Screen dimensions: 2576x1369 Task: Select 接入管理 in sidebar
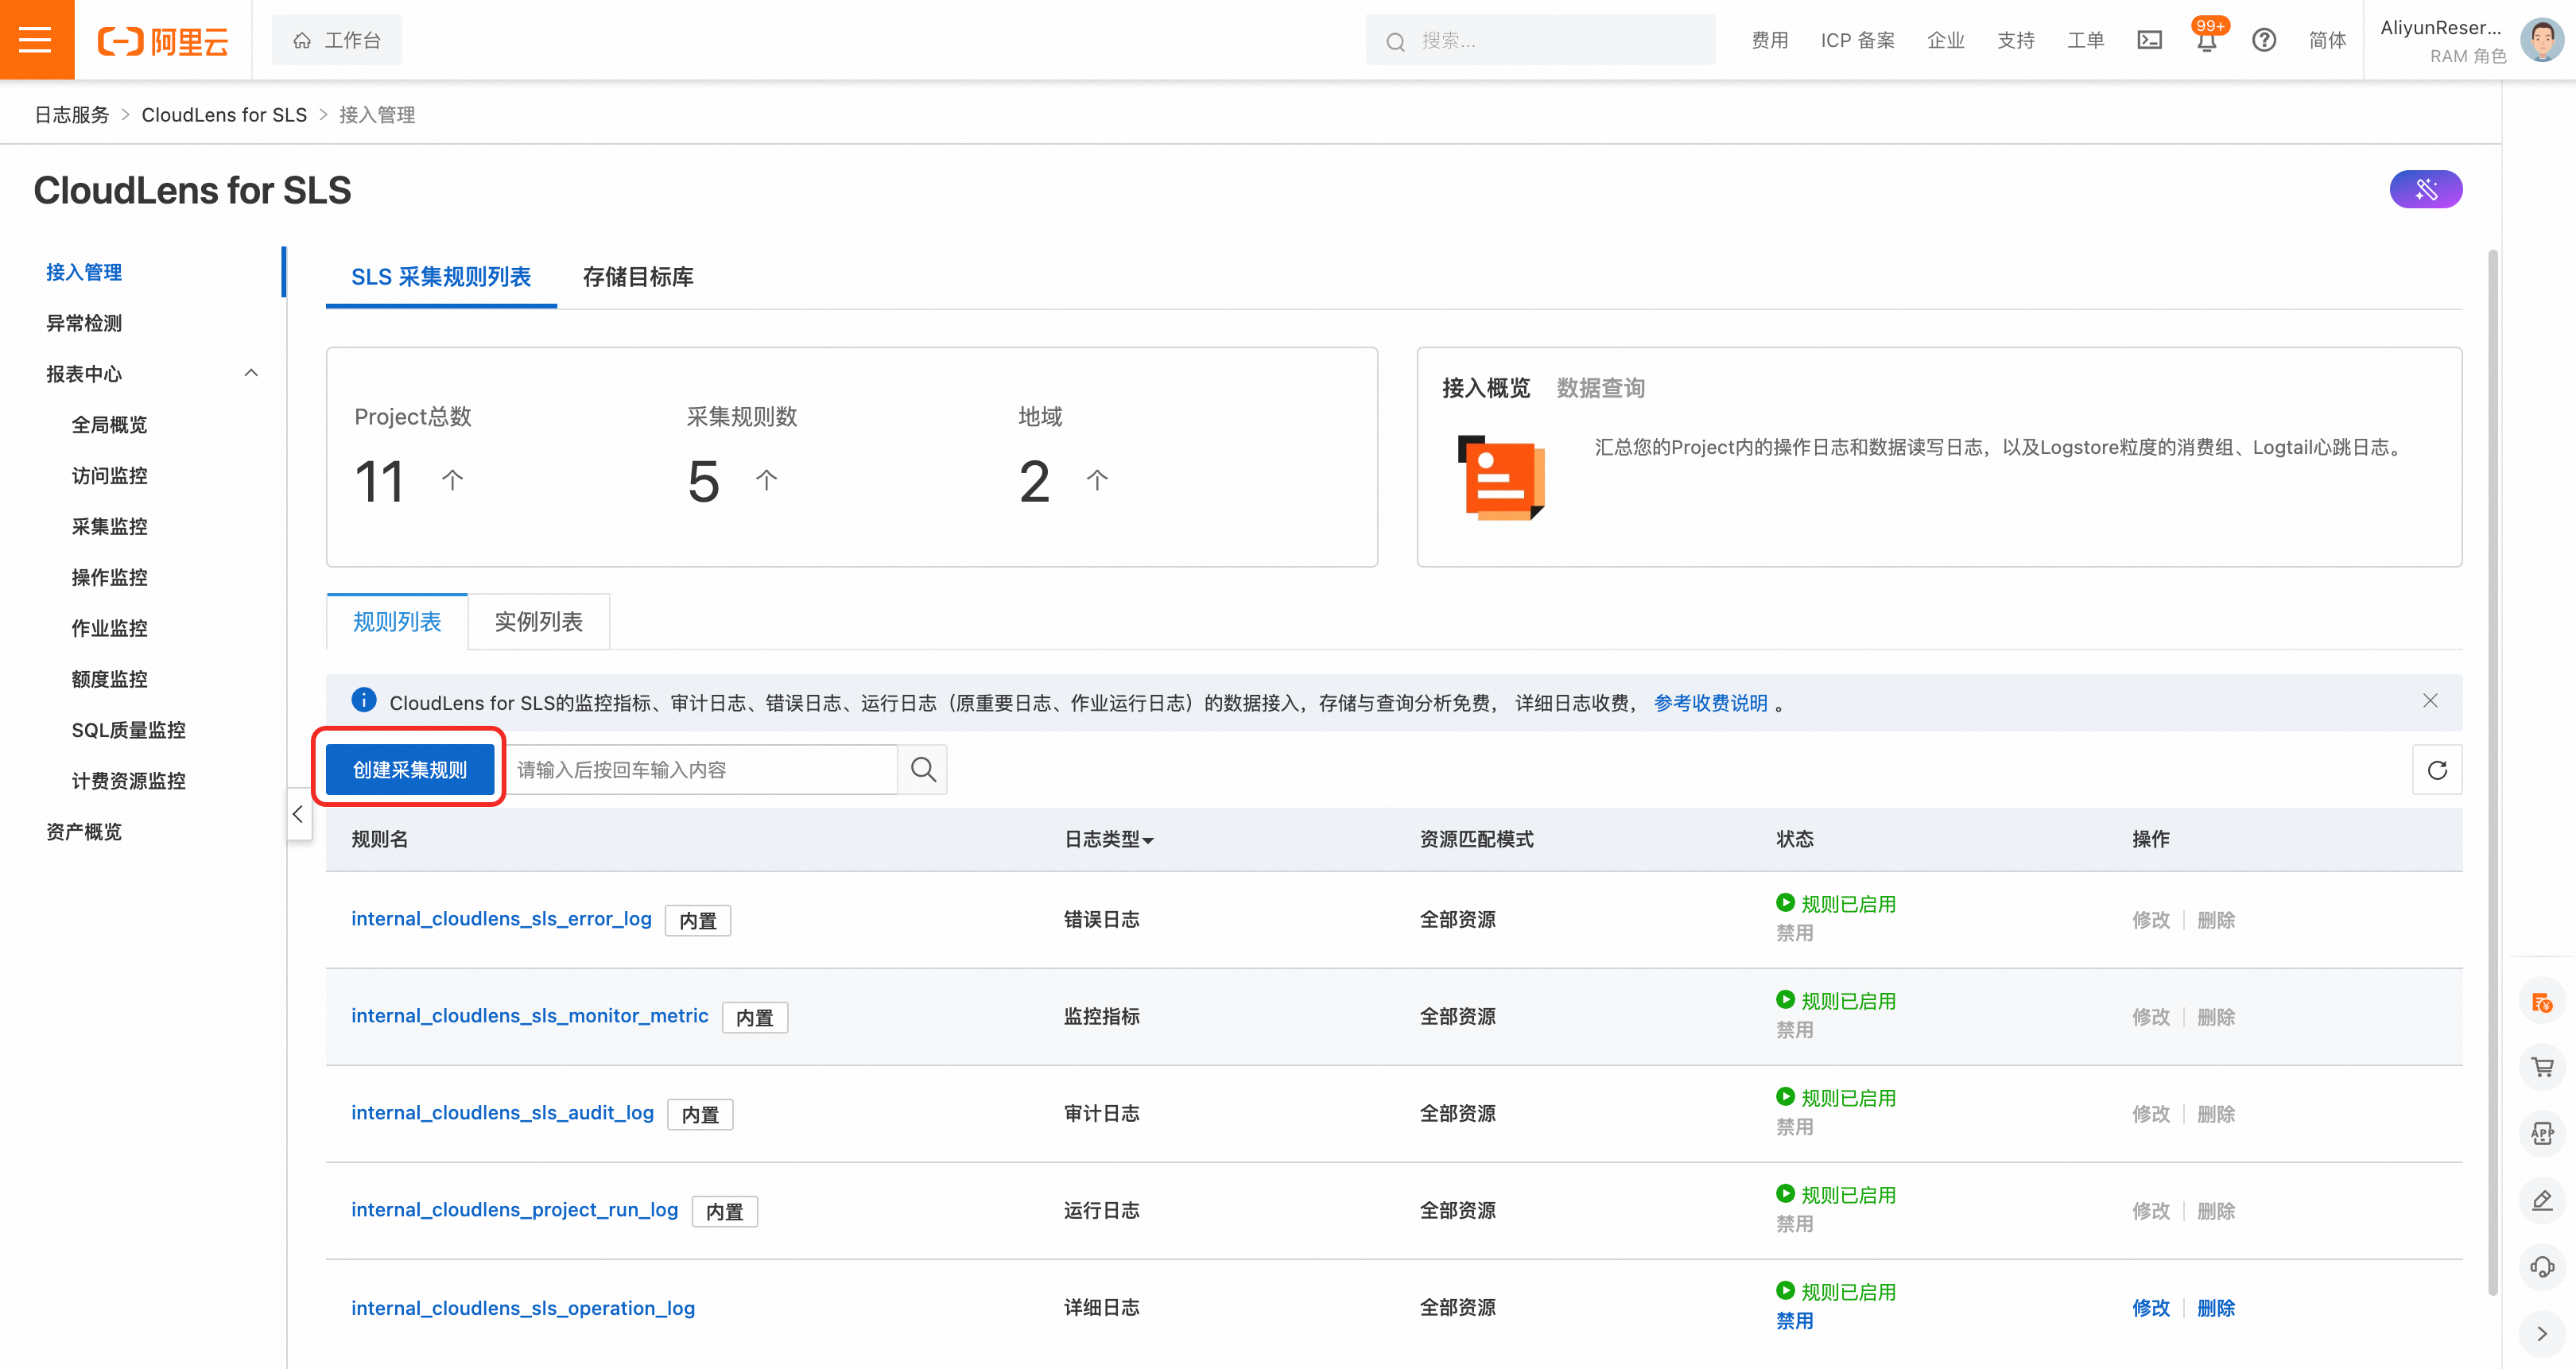tap(84, 272)
